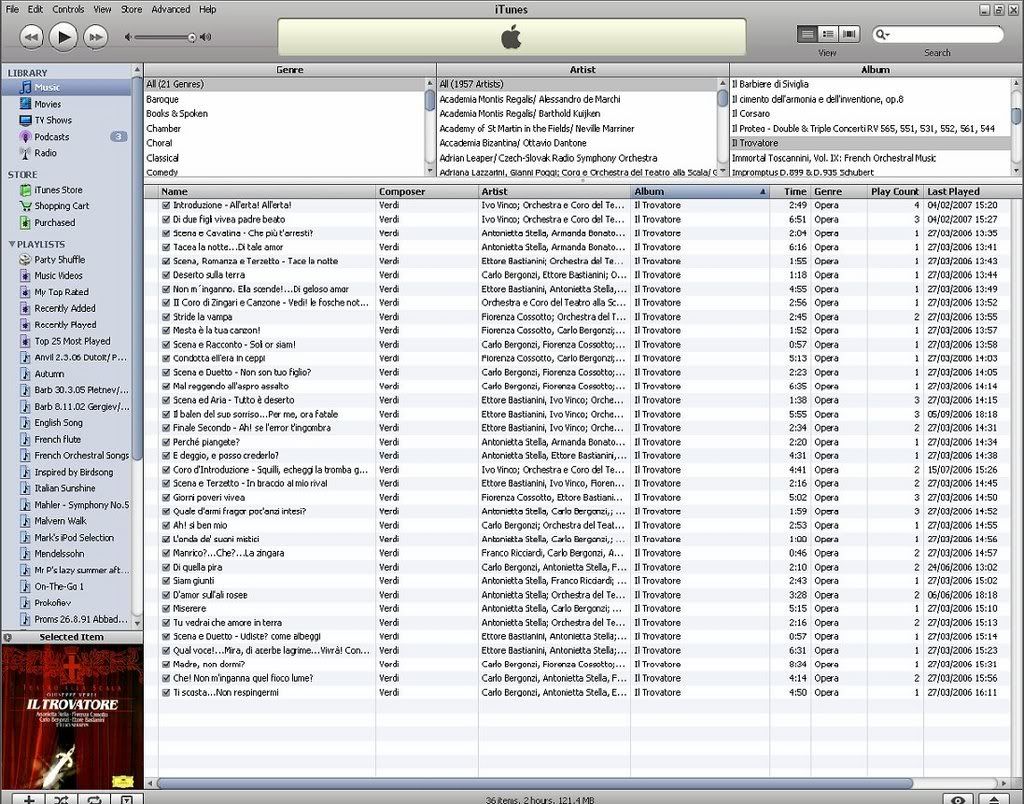Screen dimensions: 1024x804
Task: Toggle repeat button in bottom bar
Action: pyautogui.click(x=93, y=799)
